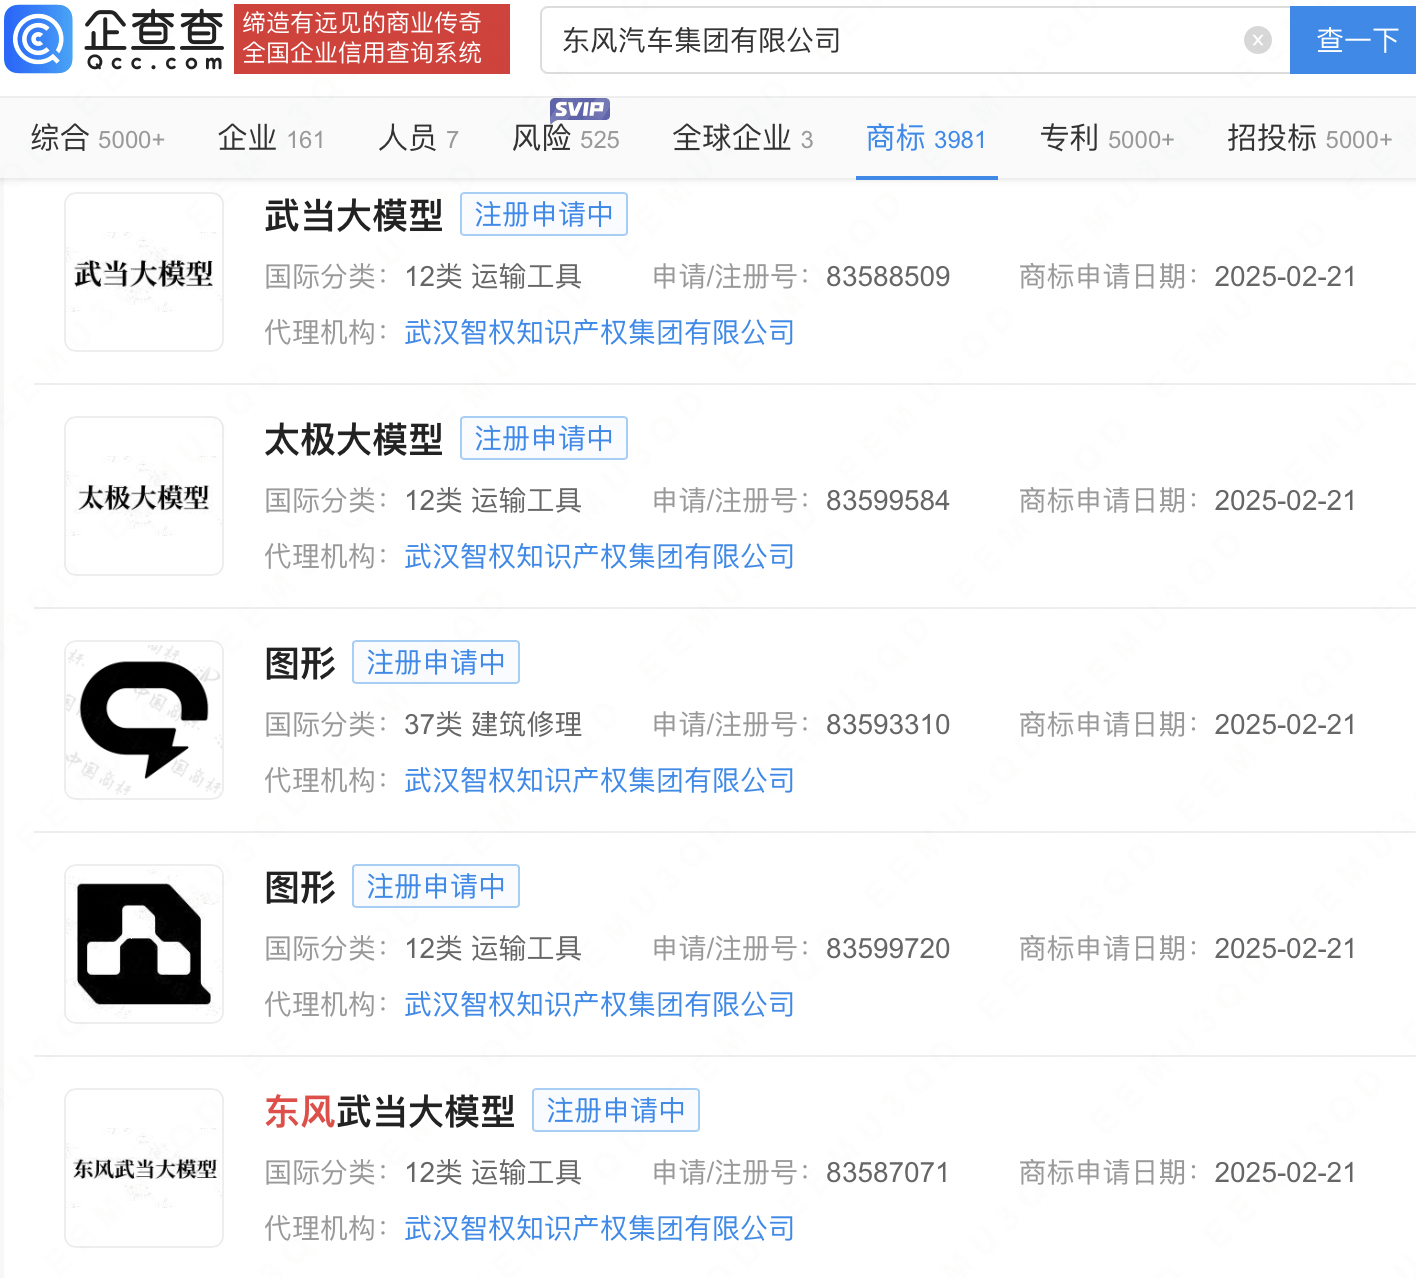This screenshot has width=1416, height=1278.
Task: Click the SVIP badge icon
Action: pyautogui.click(x=580, y=109)
